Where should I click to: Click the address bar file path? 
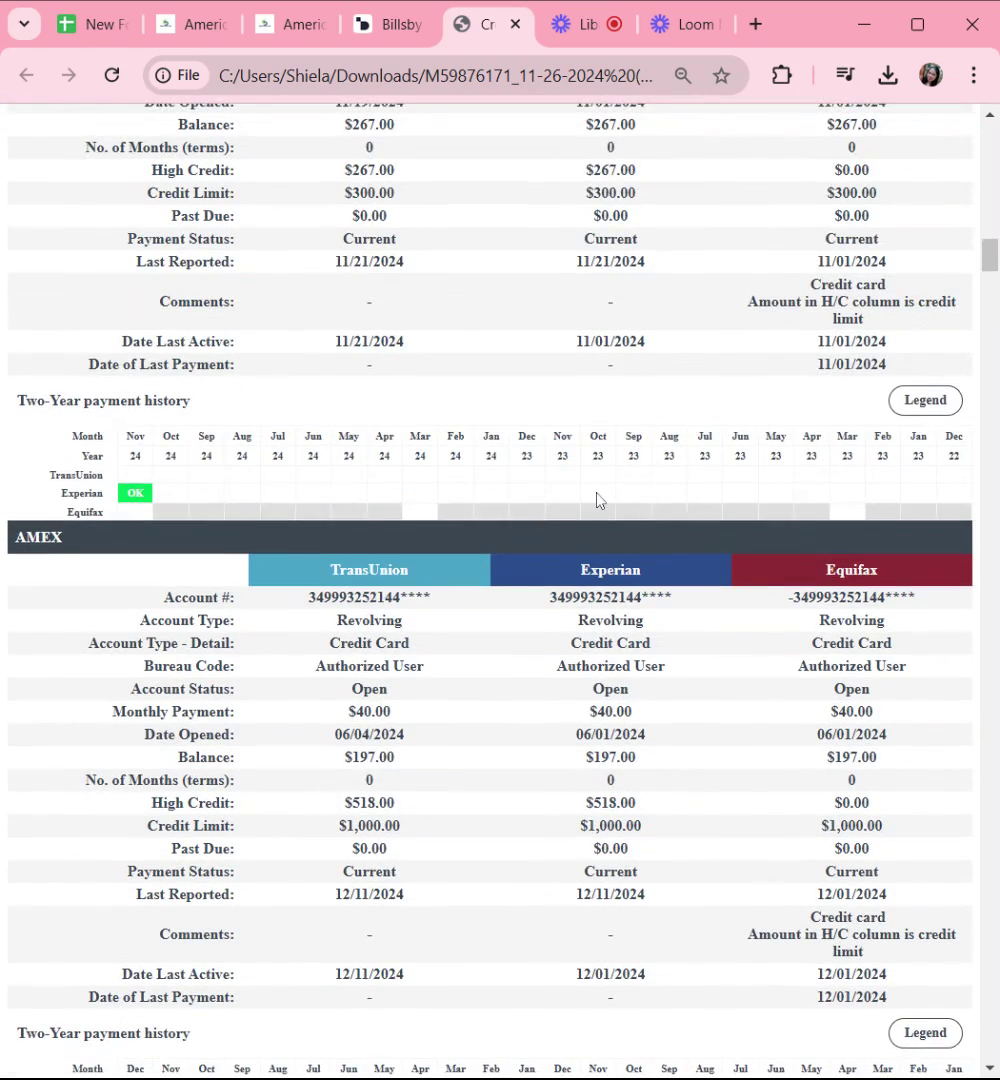pos(435,75)
